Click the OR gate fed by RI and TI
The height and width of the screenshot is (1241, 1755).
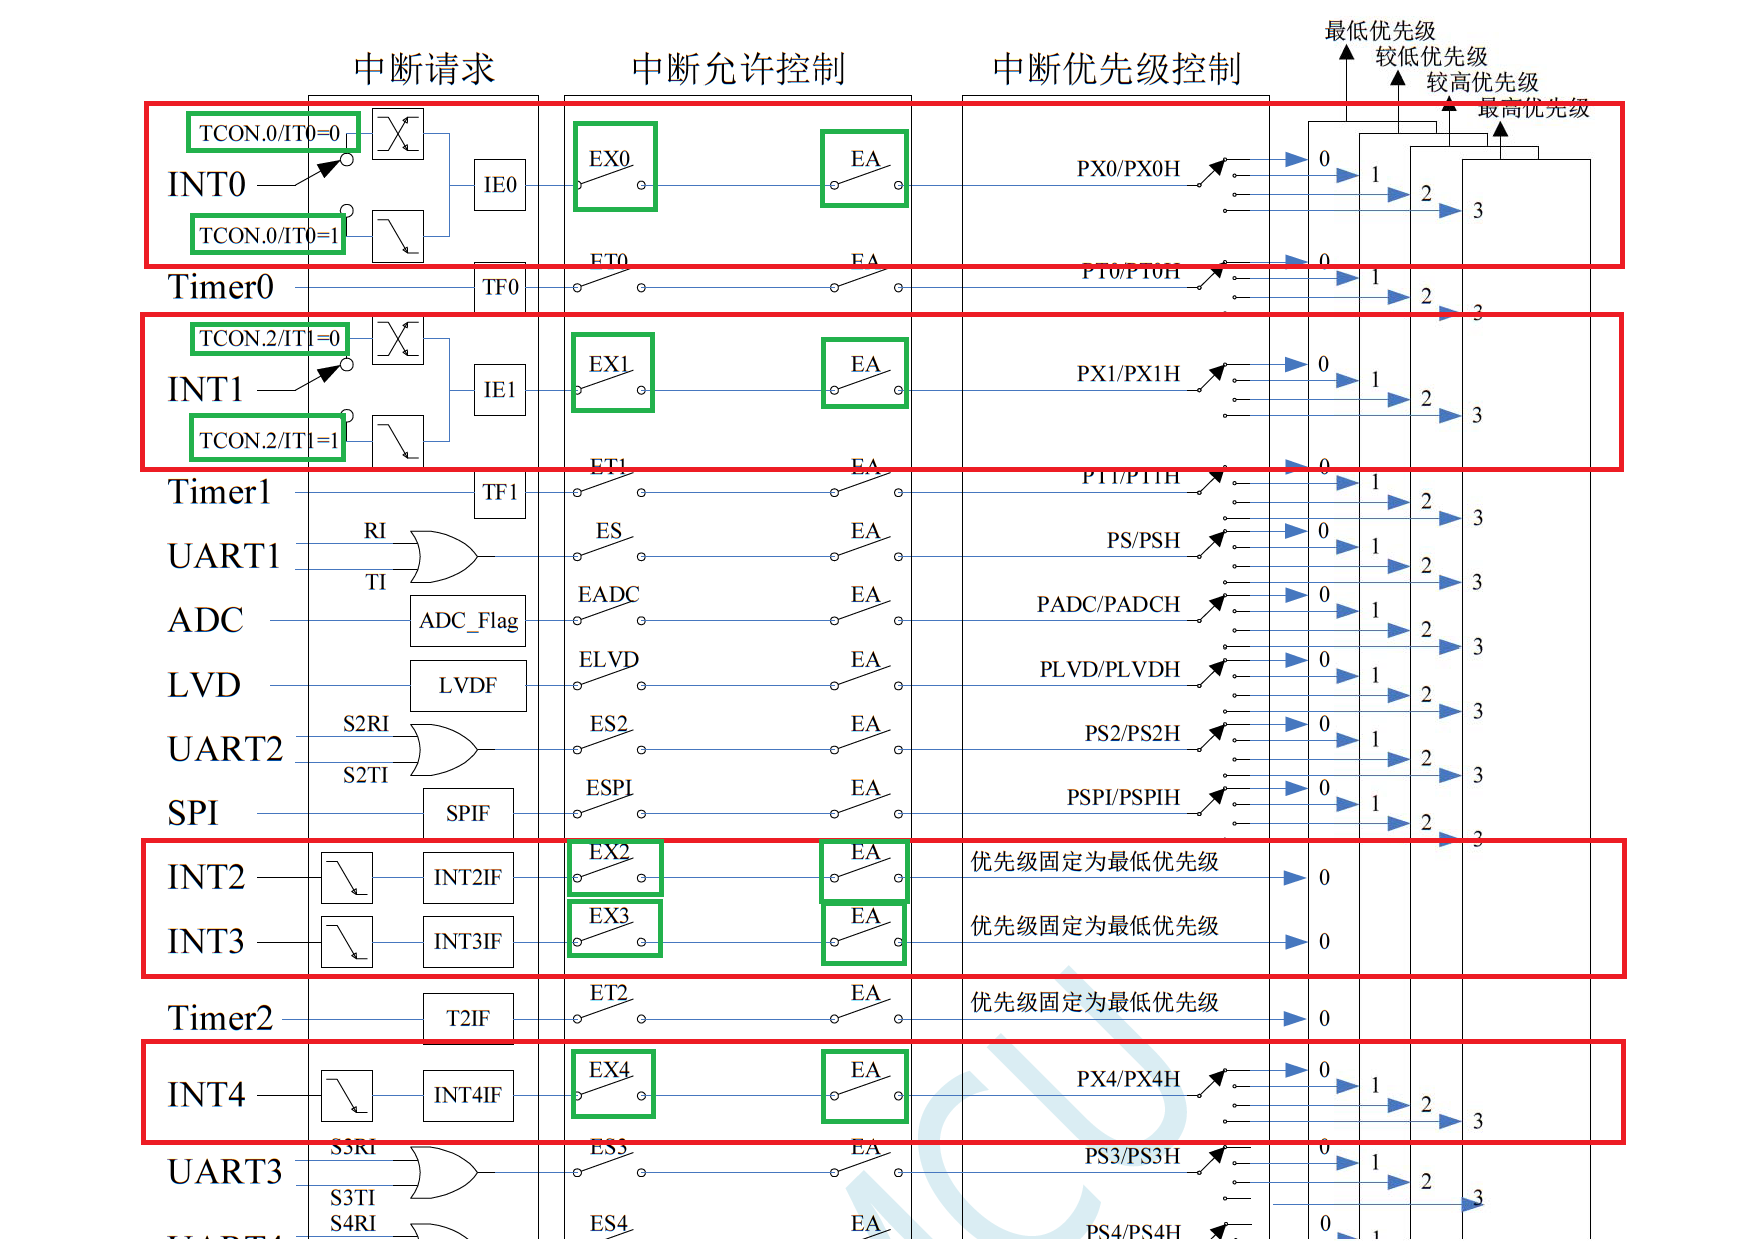click(445, 556)
